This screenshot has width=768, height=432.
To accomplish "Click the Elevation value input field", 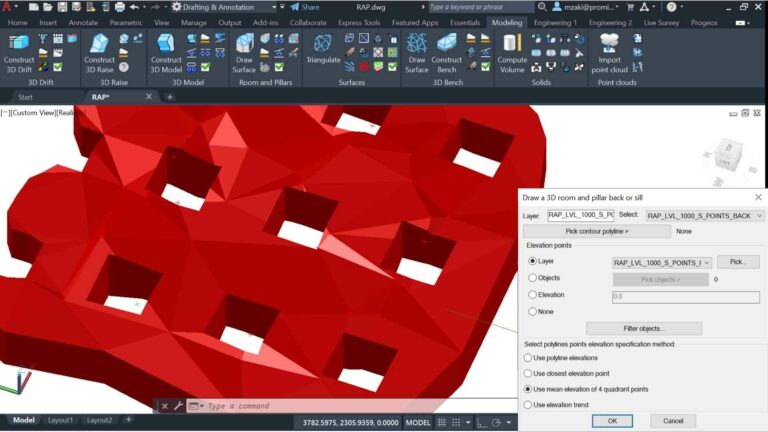I will [685, 296].
